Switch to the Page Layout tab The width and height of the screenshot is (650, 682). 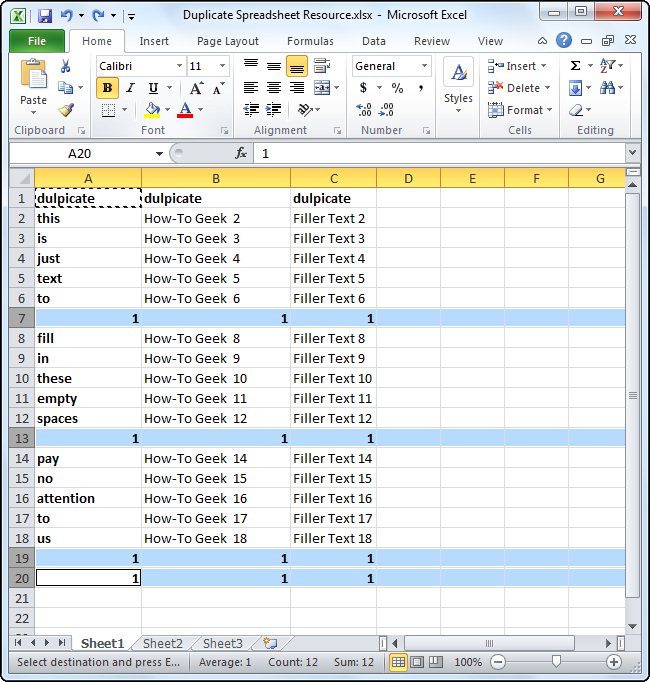228,41
